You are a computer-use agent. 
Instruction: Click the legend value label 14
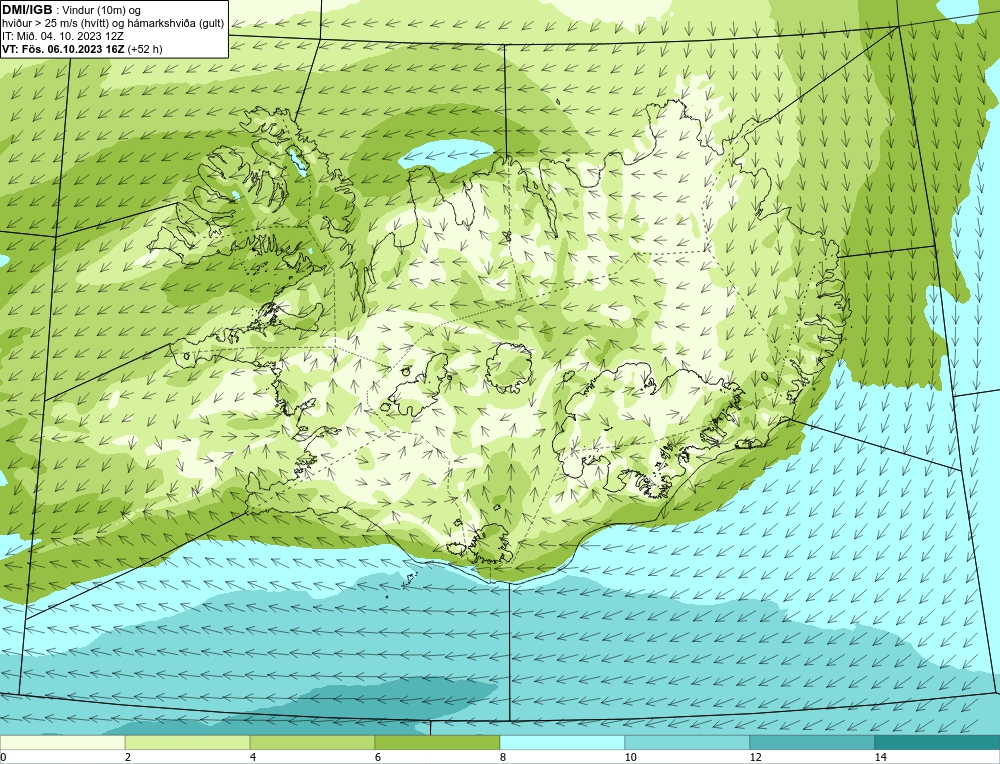(880, 757)
